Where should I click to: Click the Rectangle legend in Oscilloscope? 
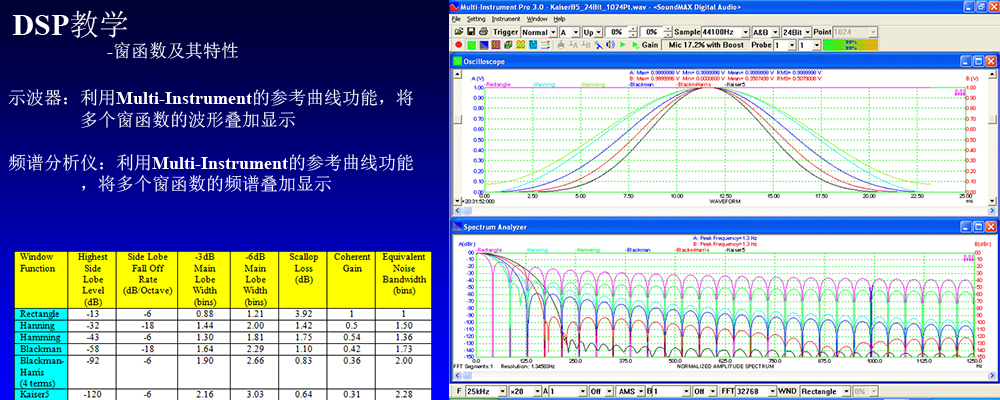[x=498, y=84]
